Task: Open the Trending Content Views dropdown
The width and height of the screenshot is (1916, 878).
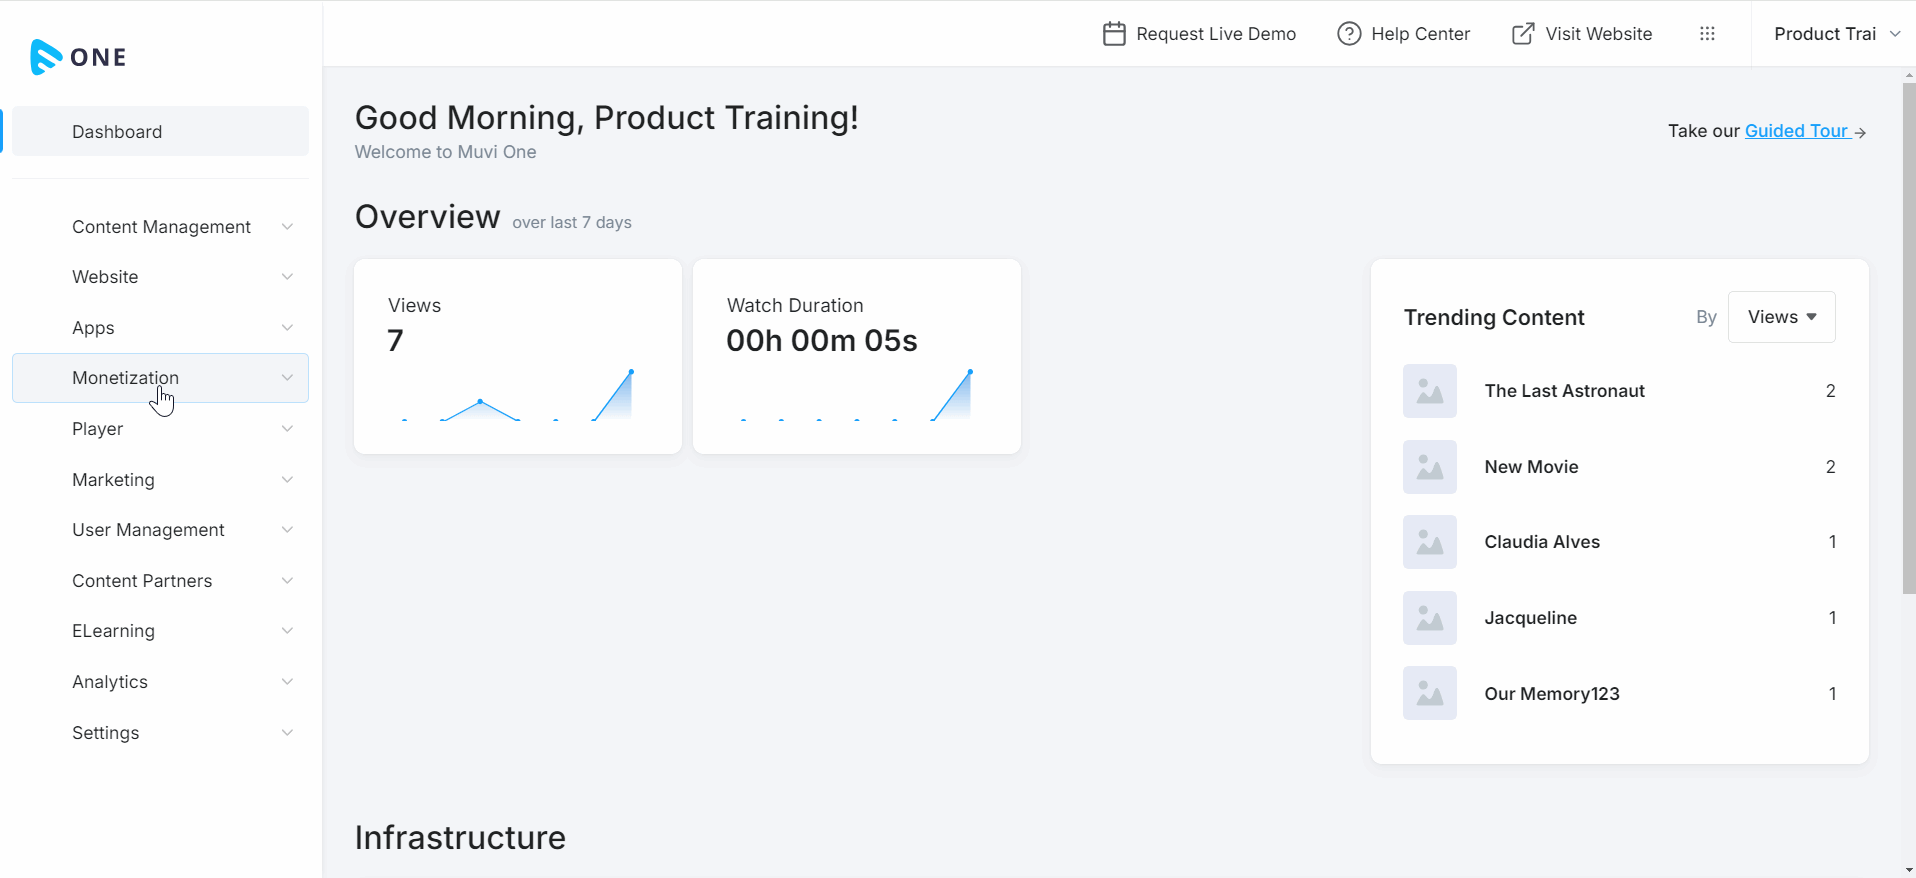Action: click(1781, 317)
